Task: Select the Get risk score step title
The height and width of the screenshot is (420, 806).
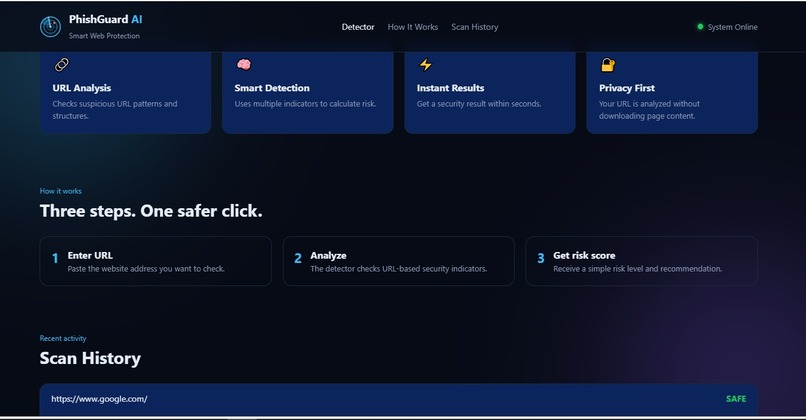Action: point(584,255)
